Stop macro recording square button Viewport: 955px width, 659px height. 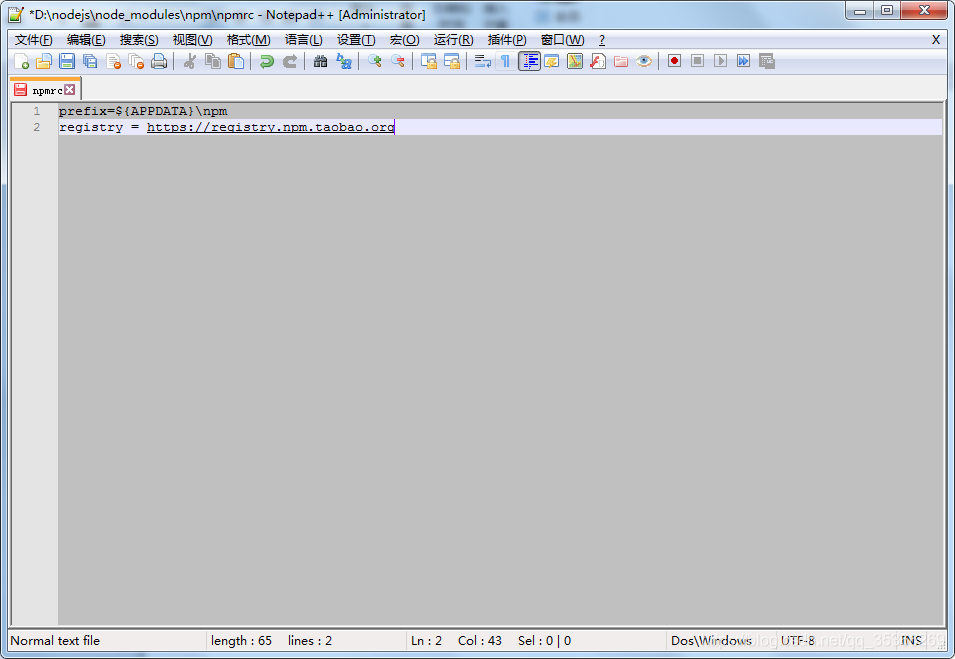pyautogui.click(x=697, y=62)
